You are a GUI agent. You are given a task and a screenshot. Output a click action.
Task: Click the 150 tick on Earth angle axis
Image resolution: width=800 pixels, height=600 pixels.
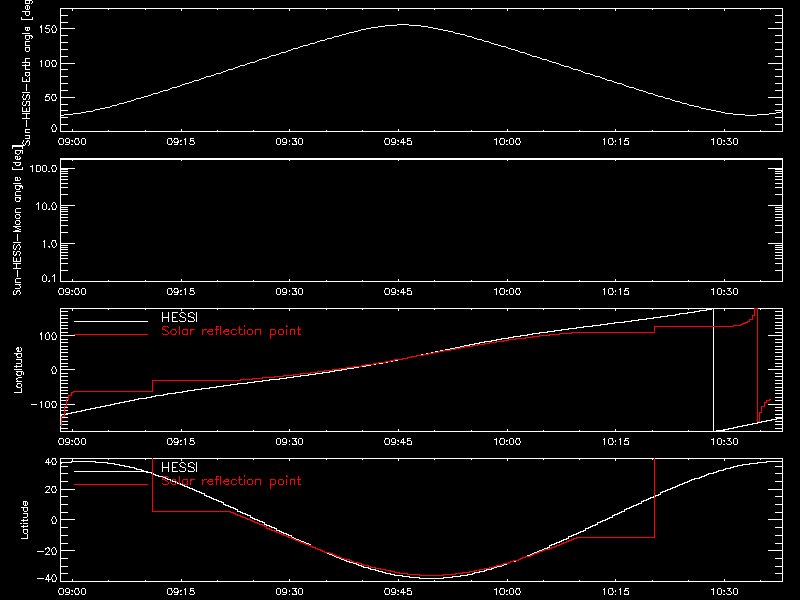coord(50,29)
